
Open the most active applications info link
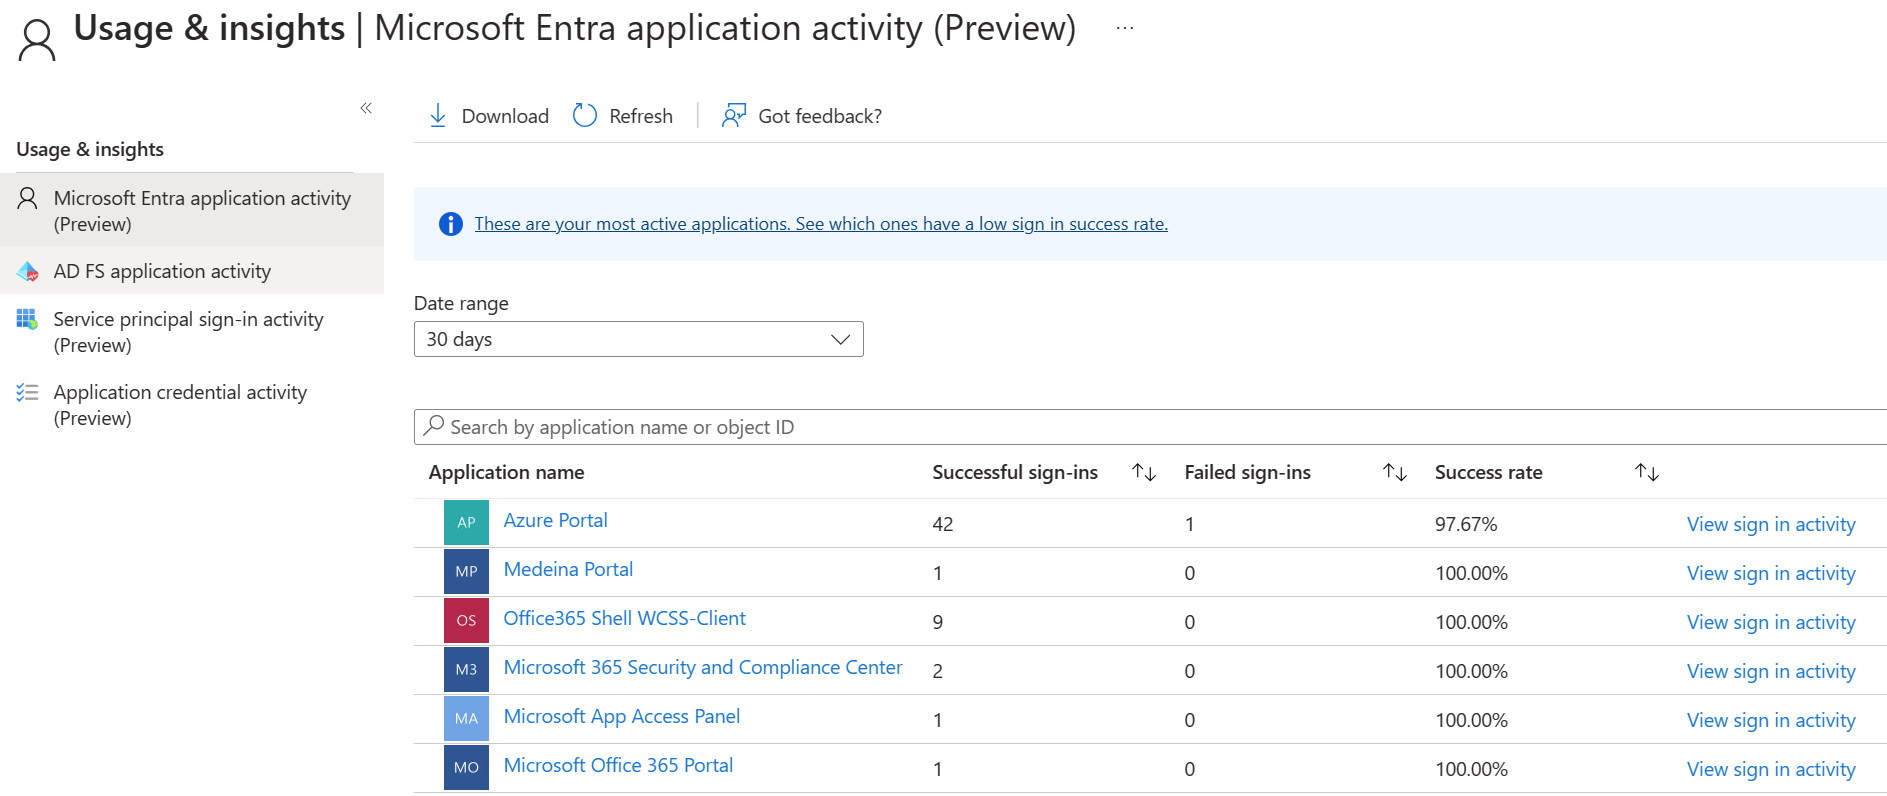click(x=821, y=224)
